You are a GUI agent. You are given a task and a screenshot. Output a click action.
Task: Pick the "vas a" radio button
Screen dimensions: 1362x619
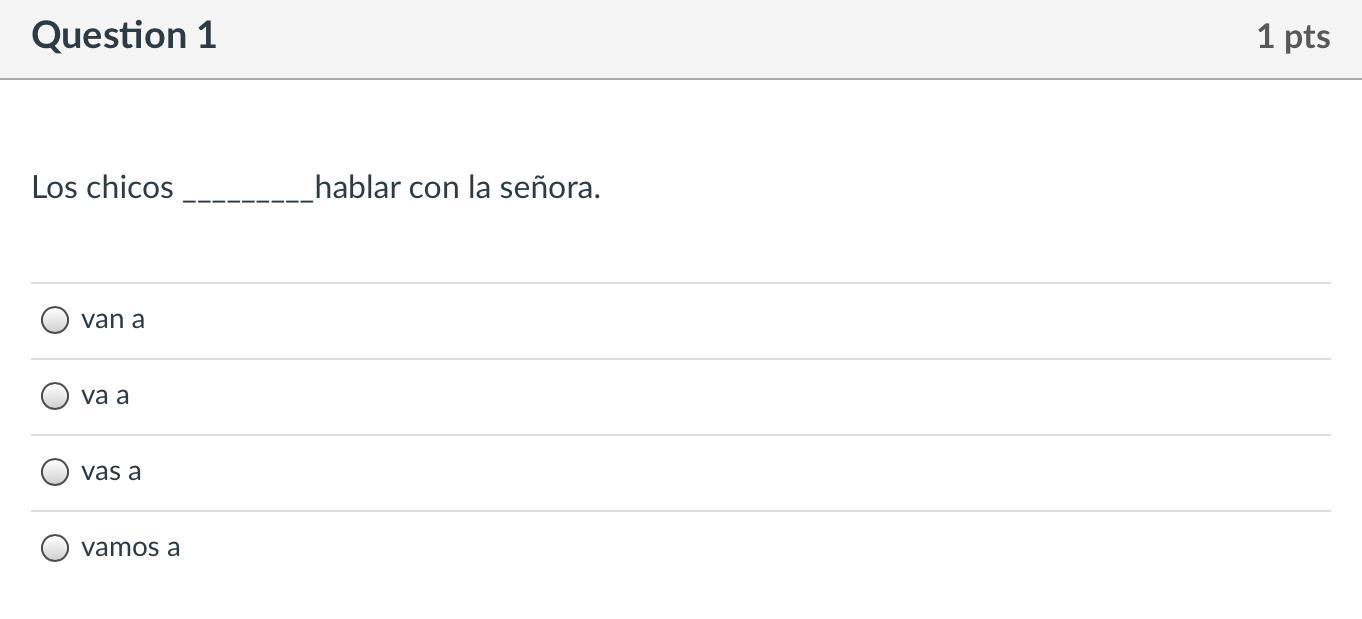[x=55, y=472]
